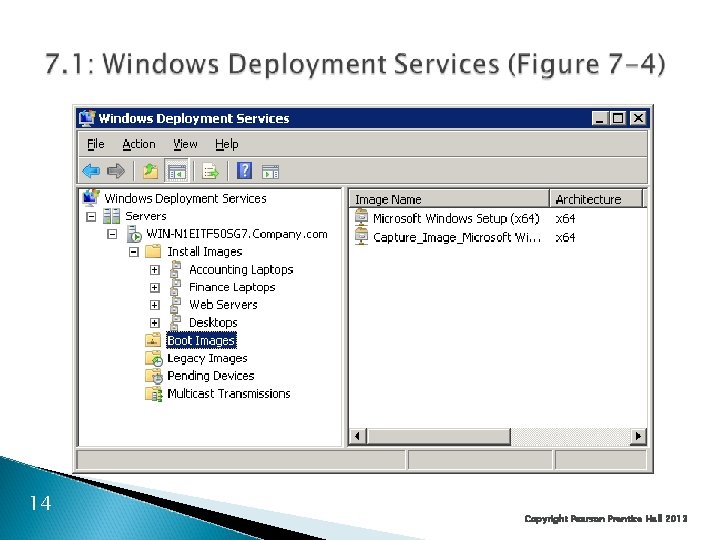720x540 pixels.
Task: Select the Multicast Transmissions tree item
Action: point(229,394)
